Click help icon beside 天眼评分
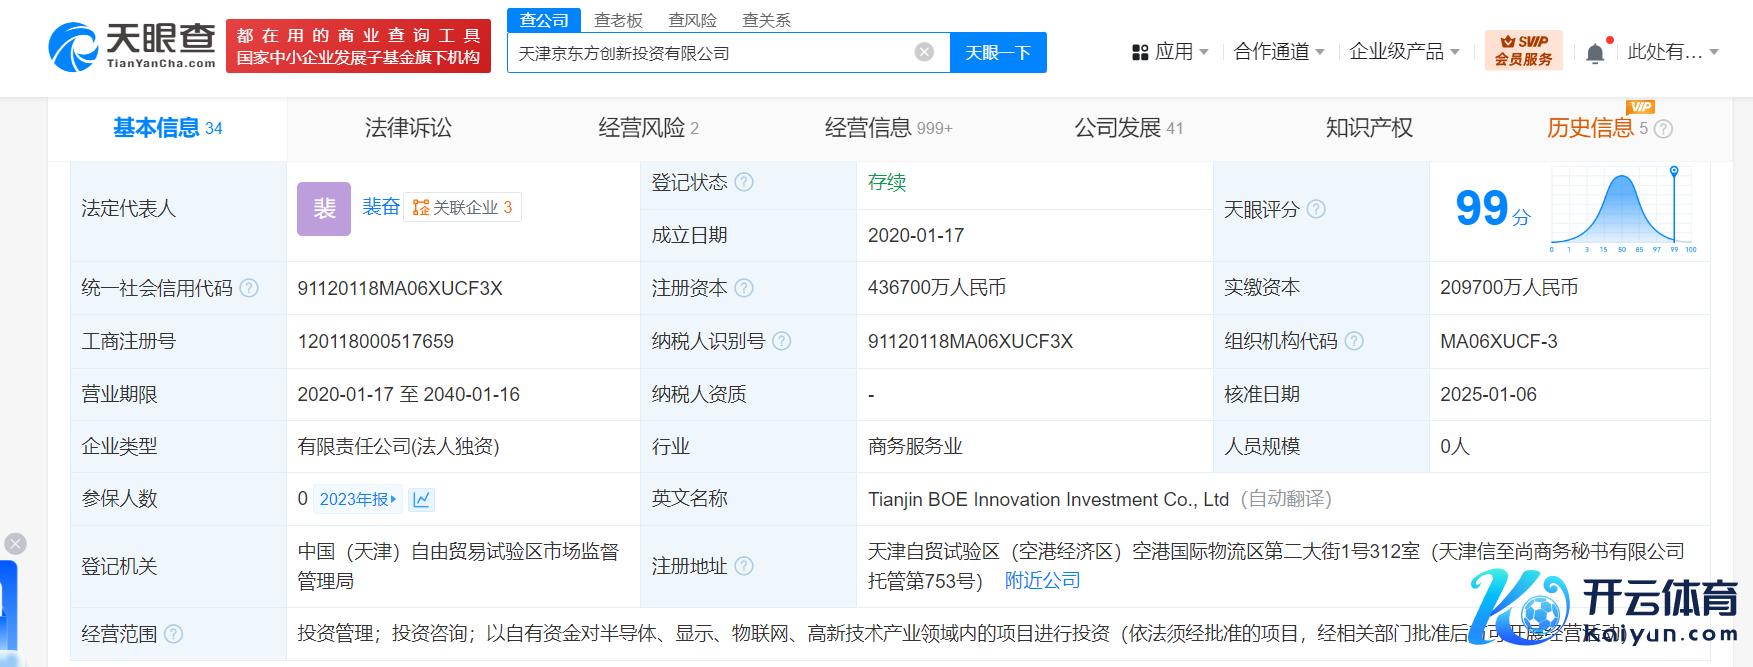1753x667 pixels. [x=1316, y=209]
